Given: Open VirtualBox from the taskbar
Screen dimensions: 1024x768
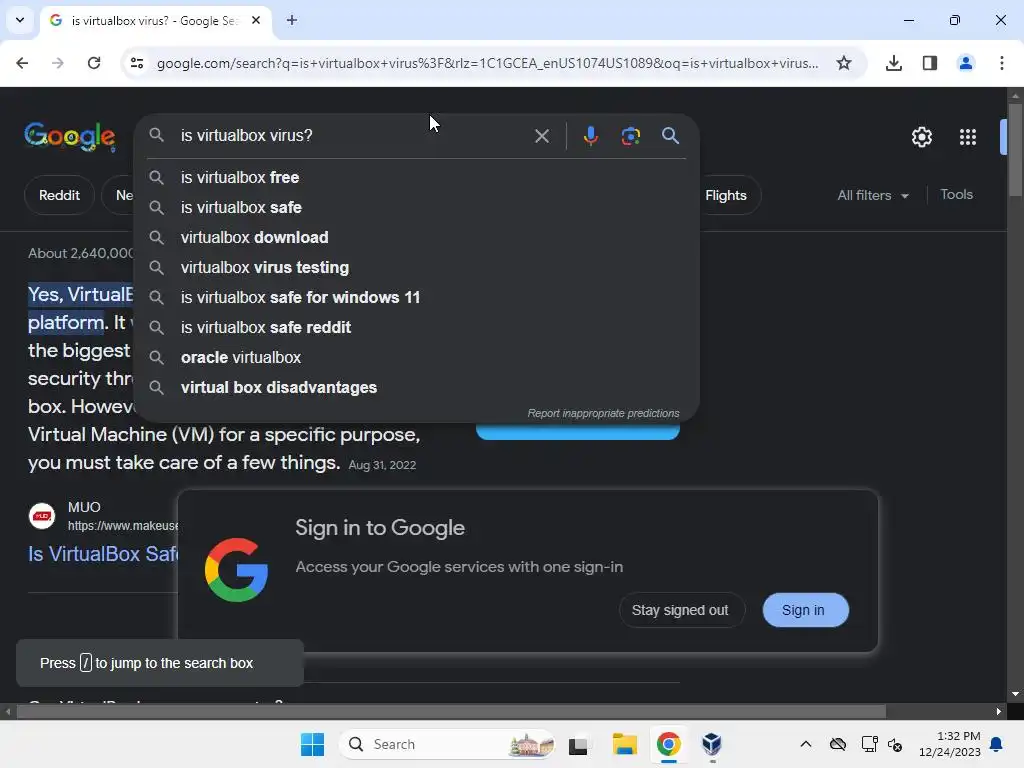Looking at the screenshot, I should coord(711,744).
